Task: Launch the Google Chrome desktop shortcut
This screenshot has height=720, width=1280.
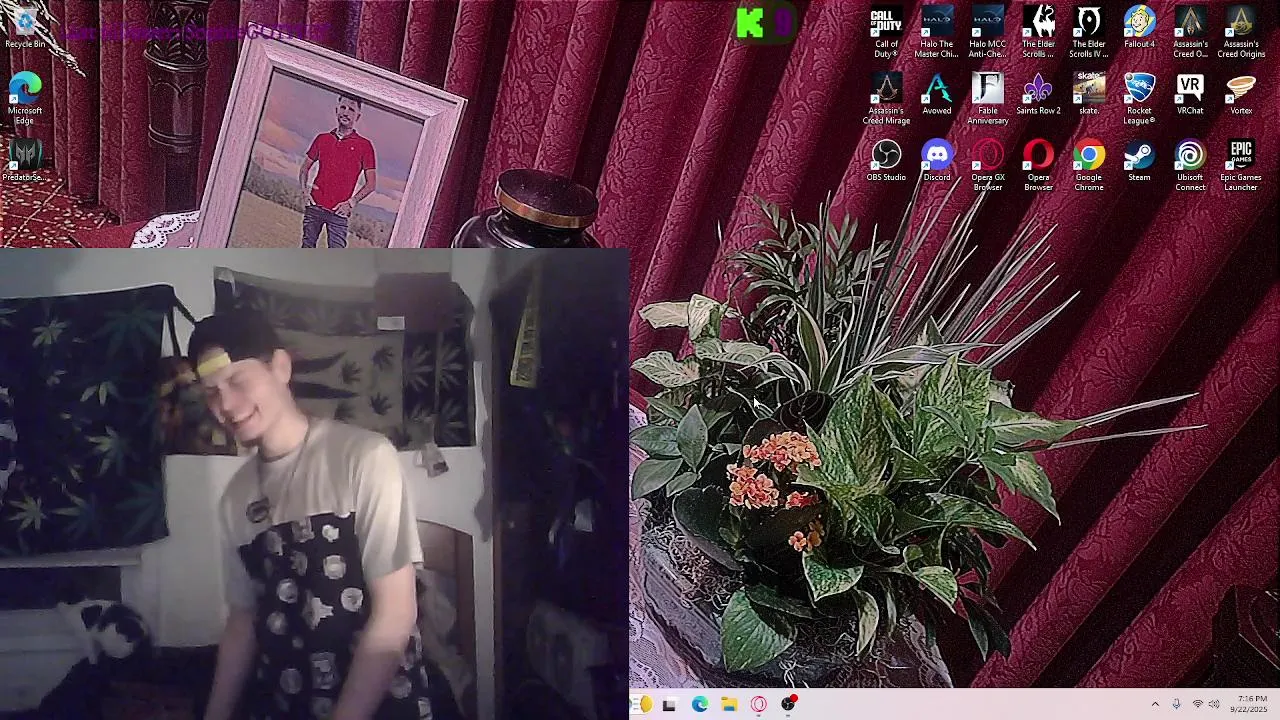Action: (1088, 165)
